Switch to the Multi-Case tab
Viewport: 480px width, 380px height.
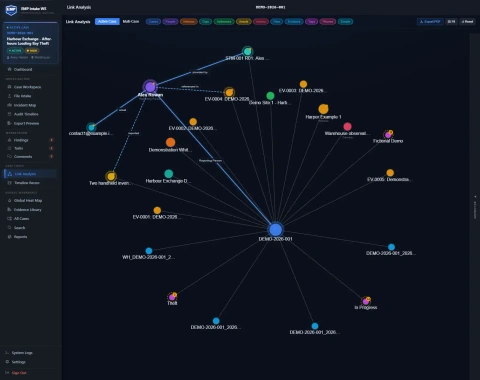pos(131,22)
